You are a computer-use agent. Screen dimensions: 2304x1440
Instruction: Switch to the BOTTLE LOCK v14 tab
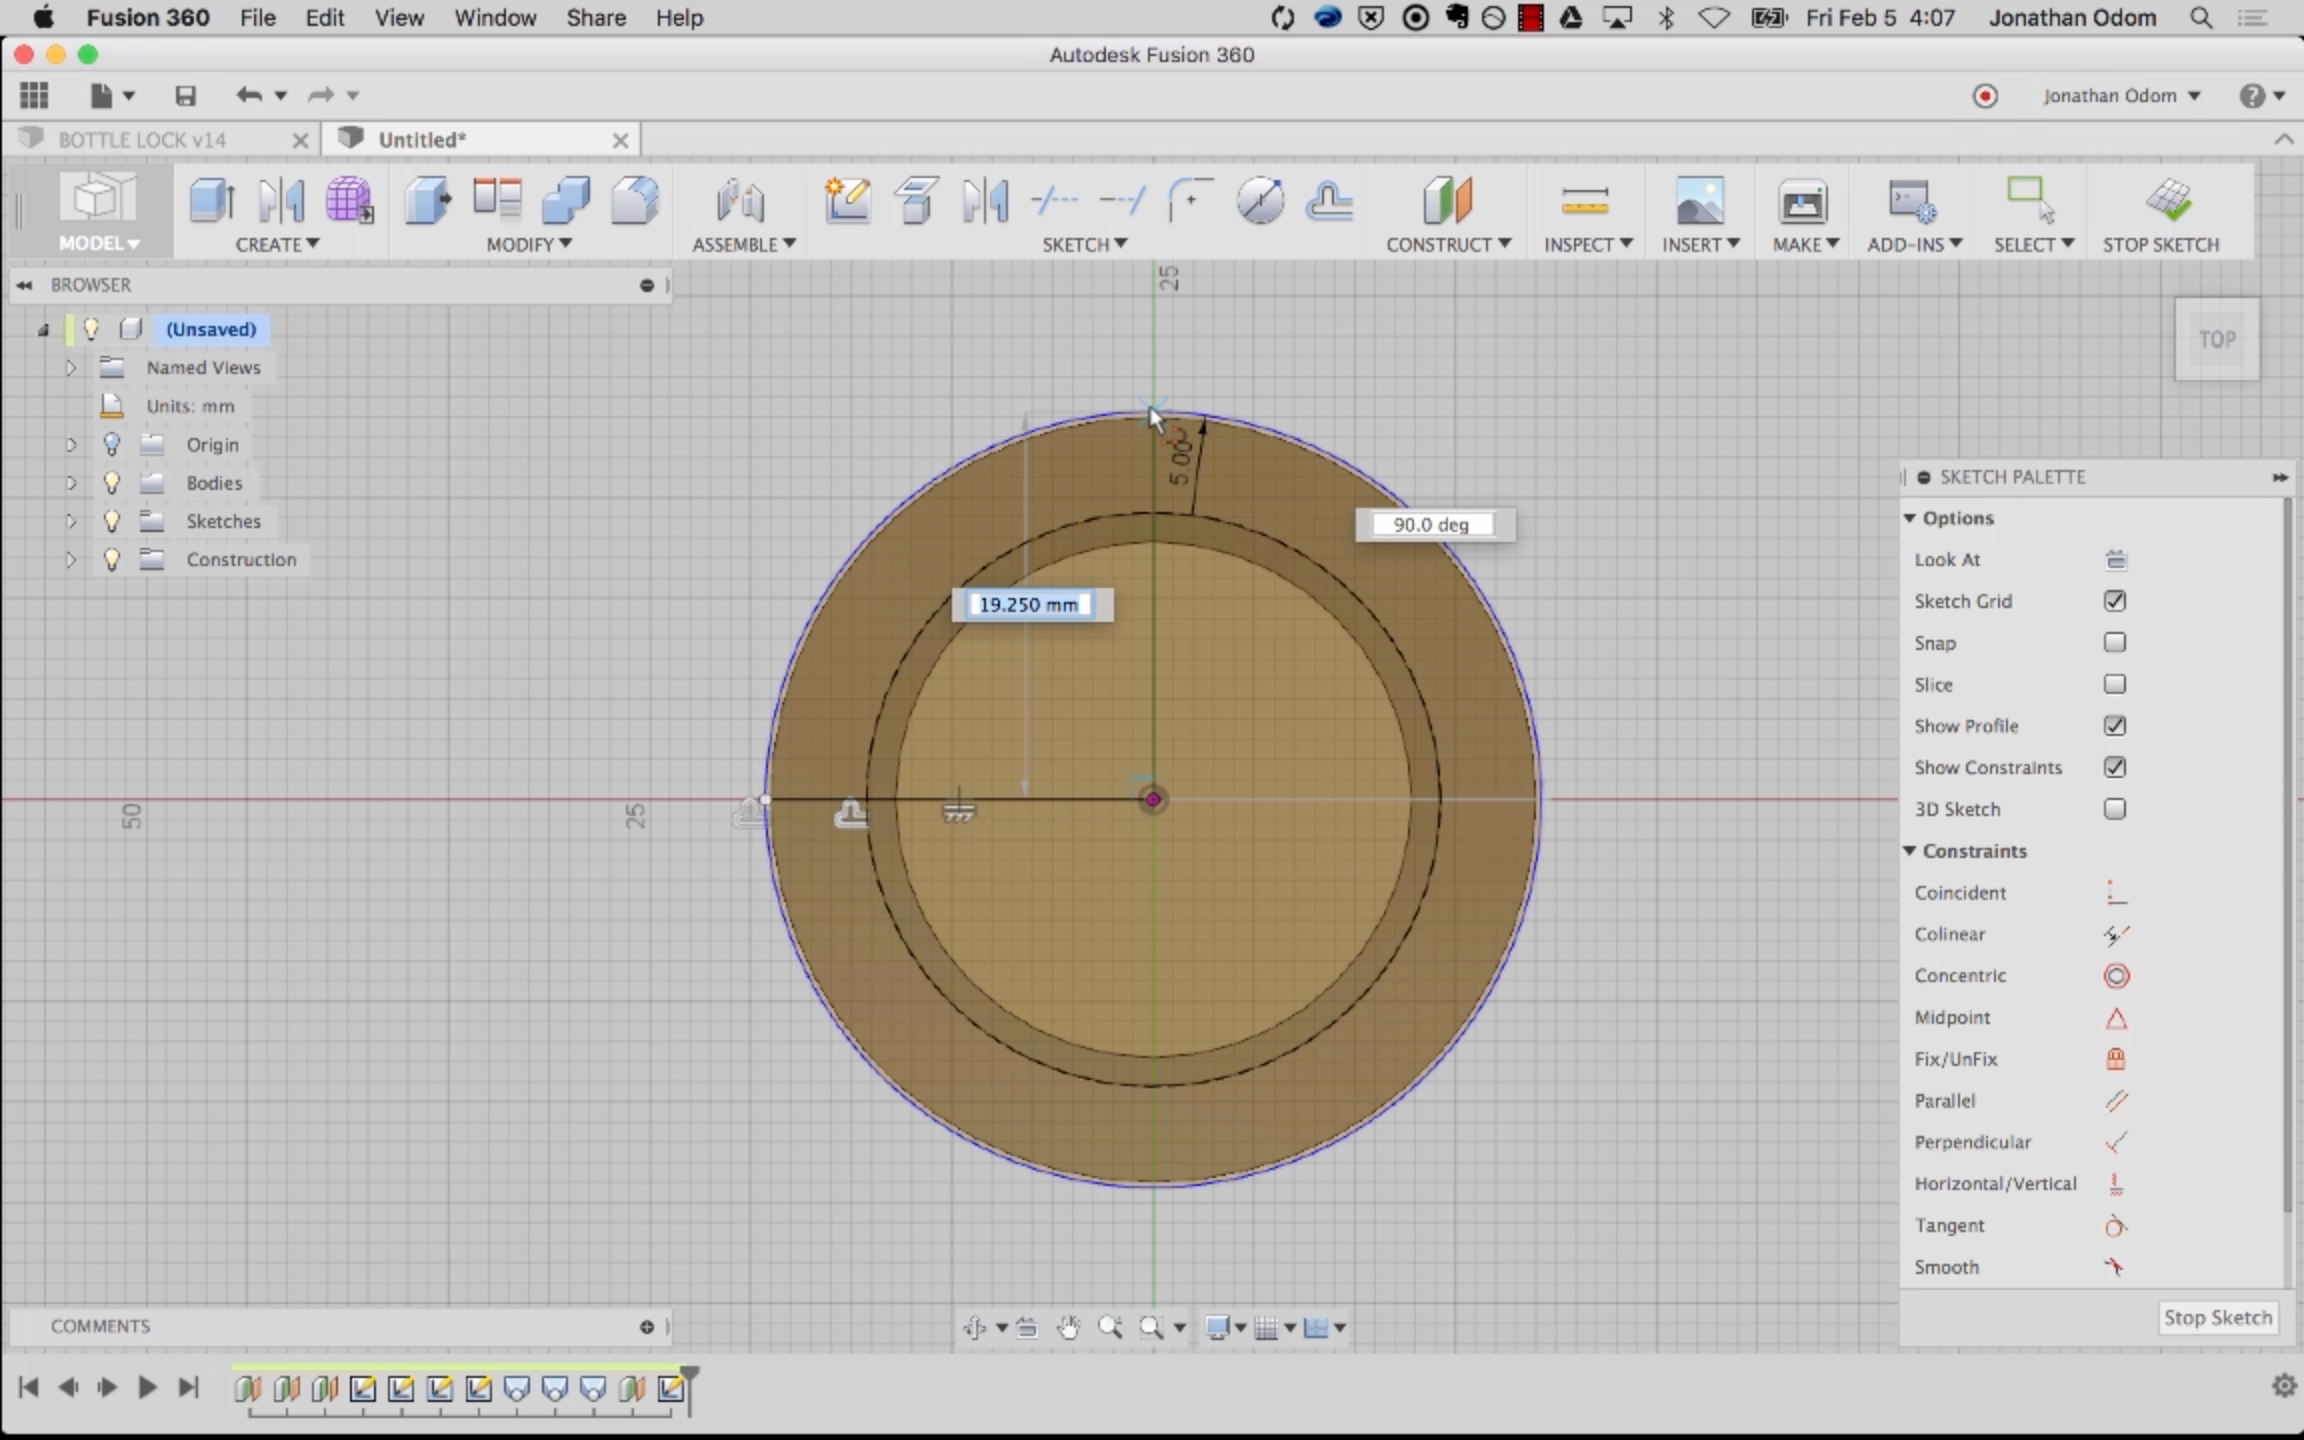coord(142,140)
